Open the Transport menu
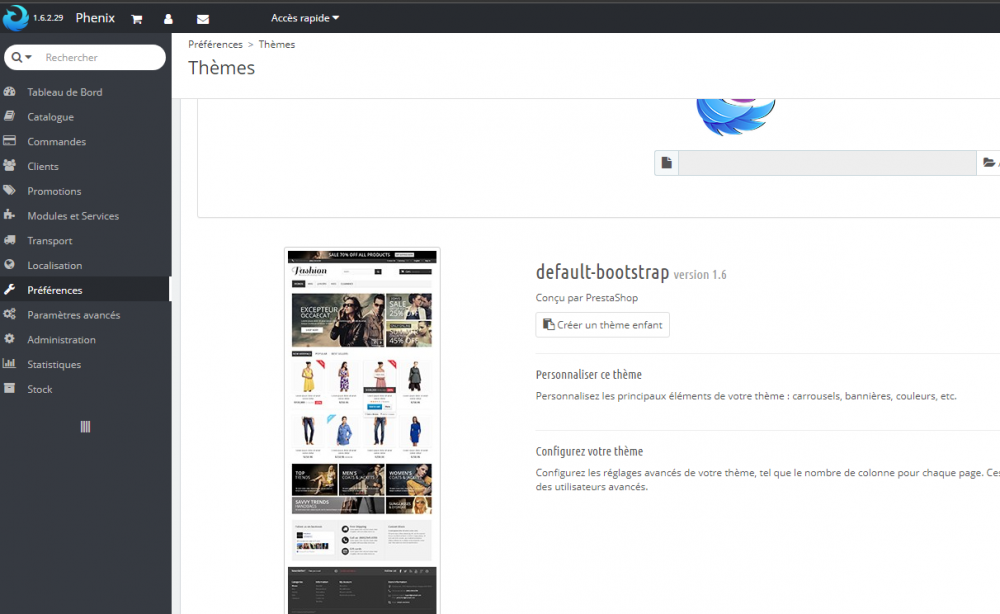1000x614 pixels. point(85,241)
